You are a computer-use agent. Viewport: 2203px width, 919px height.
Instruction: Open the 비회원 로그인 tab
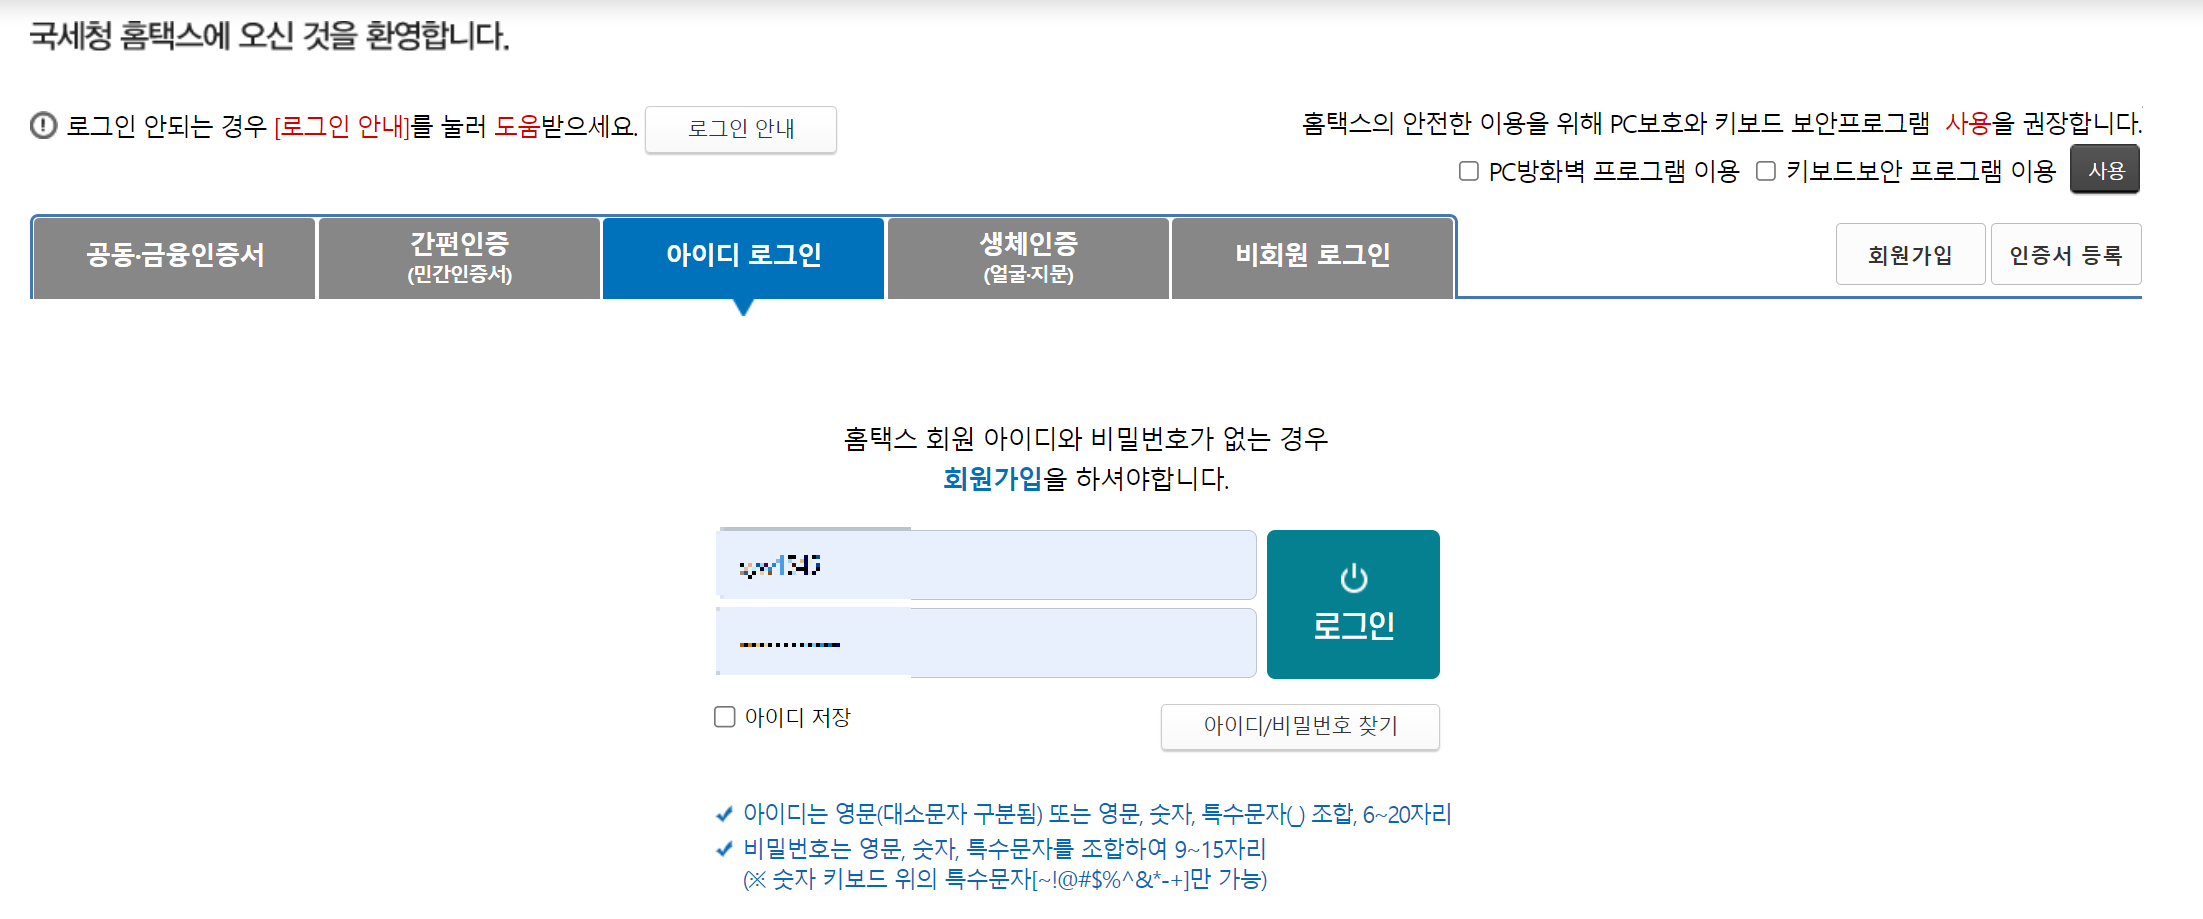point(1312,257)
